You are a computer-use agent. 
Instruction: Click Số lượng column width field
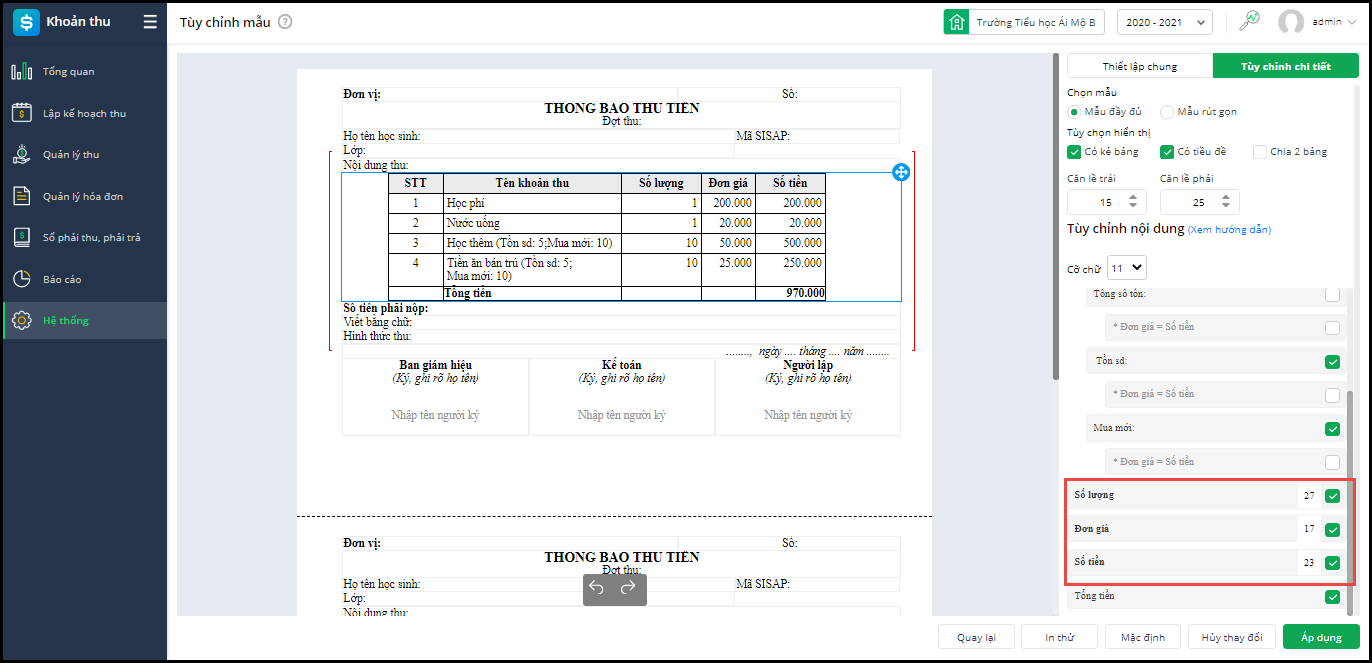[x=1309, y=496]
